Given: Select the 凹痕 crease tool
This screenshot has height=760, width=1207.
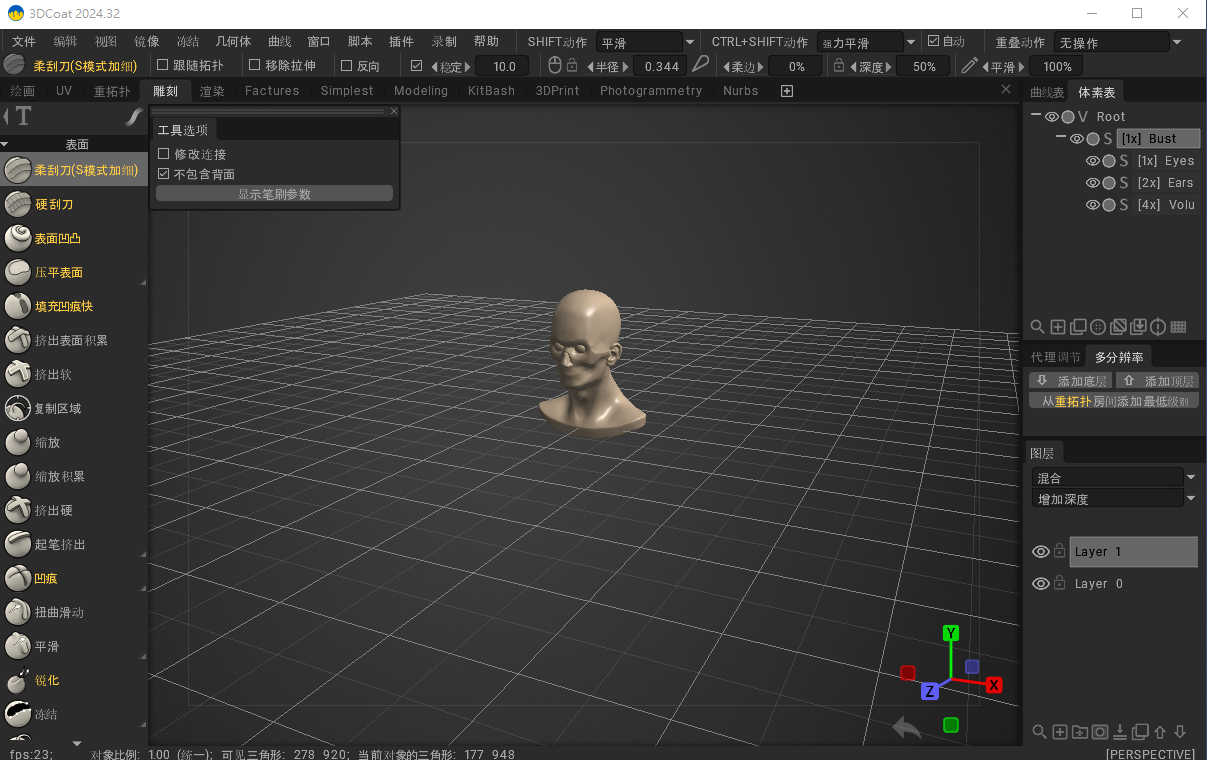Looking at the screenshot, I should click(74, 578).
